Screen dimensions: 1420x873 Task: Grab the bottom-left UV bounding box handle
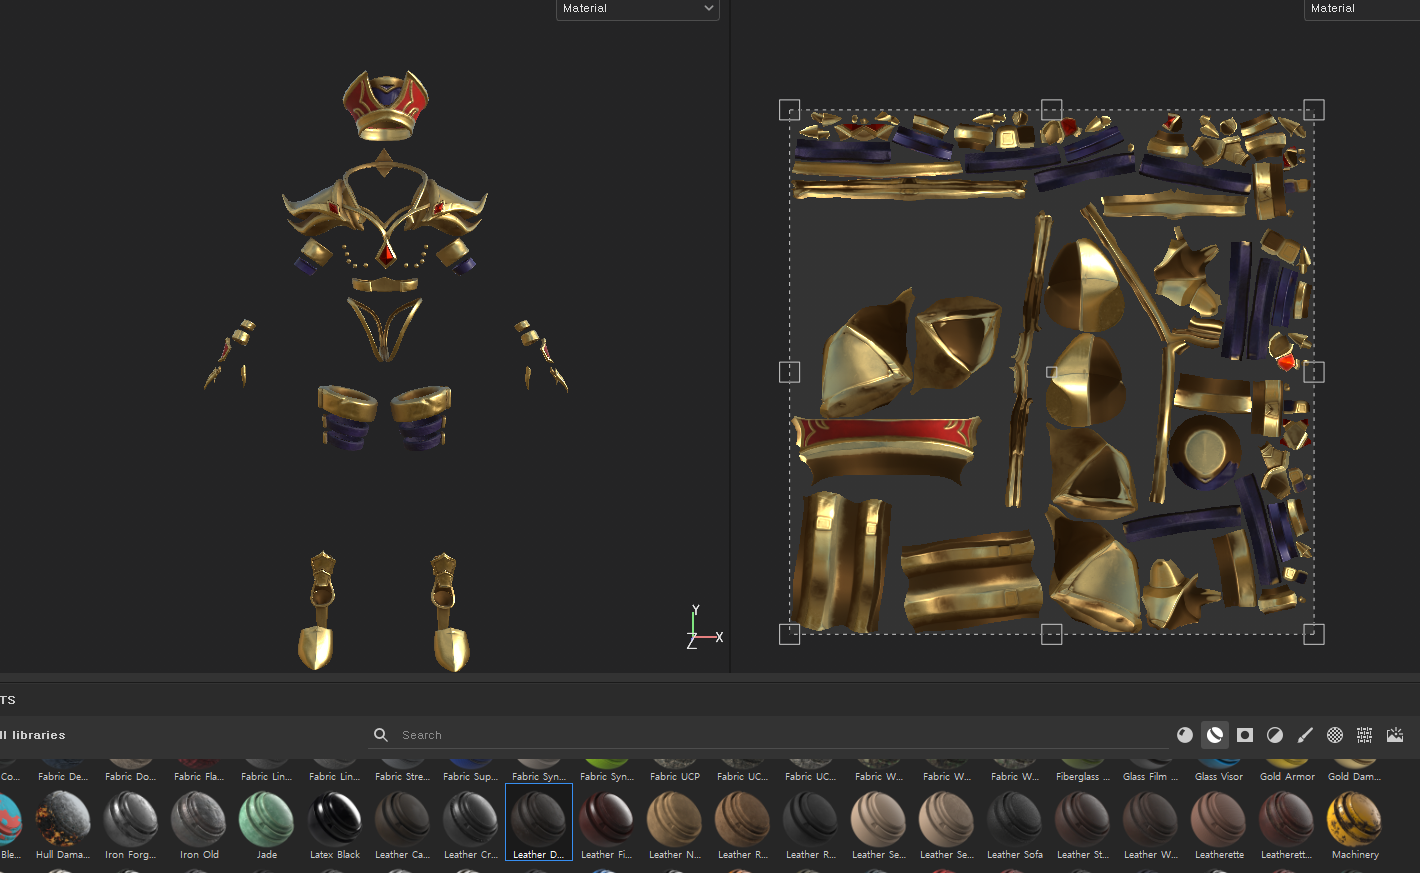coord(789,634)
